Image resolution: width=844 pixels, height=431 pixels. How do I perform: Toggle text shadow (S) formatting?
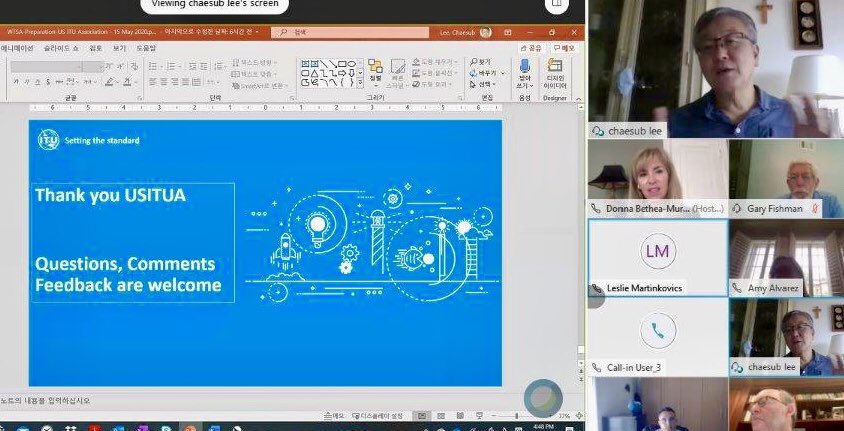(x=48, y=82)
